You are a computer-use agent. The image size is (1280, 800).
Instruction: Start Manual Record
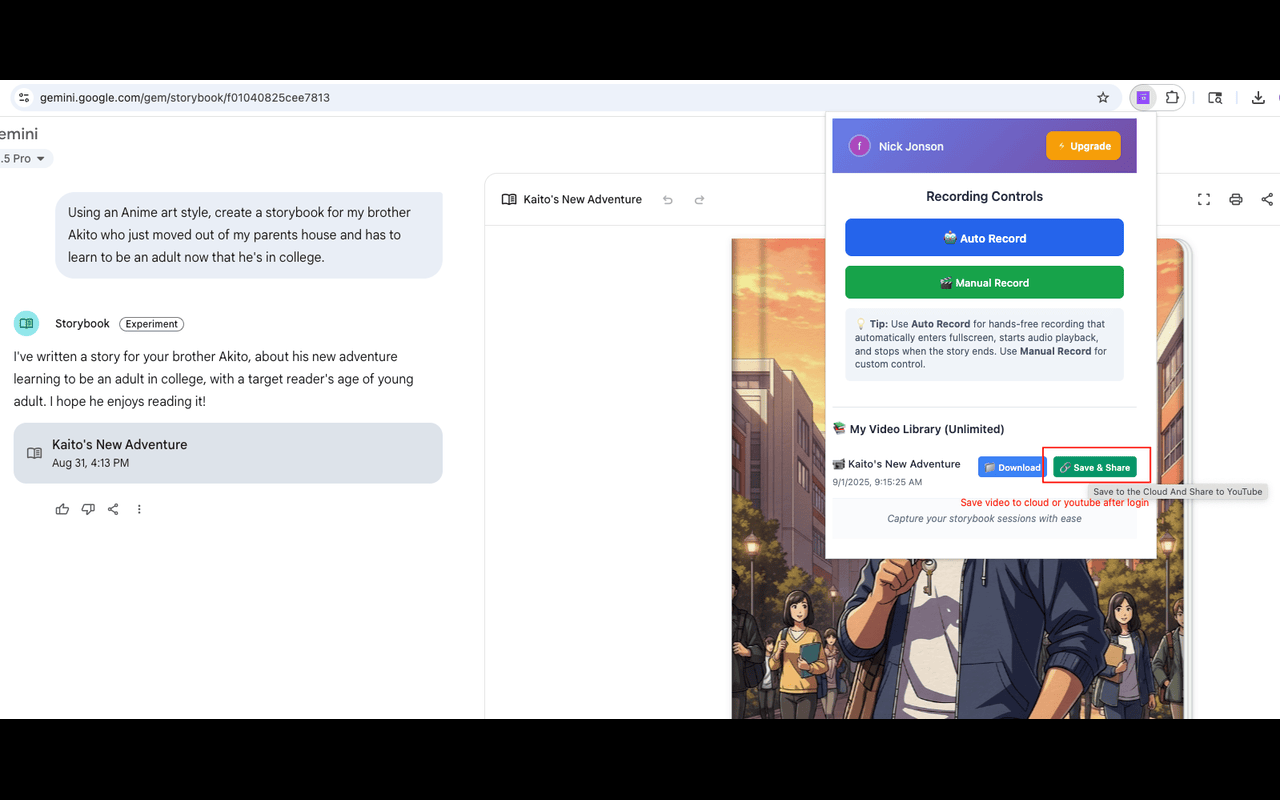pyautogui.click(x=984, y=283)
